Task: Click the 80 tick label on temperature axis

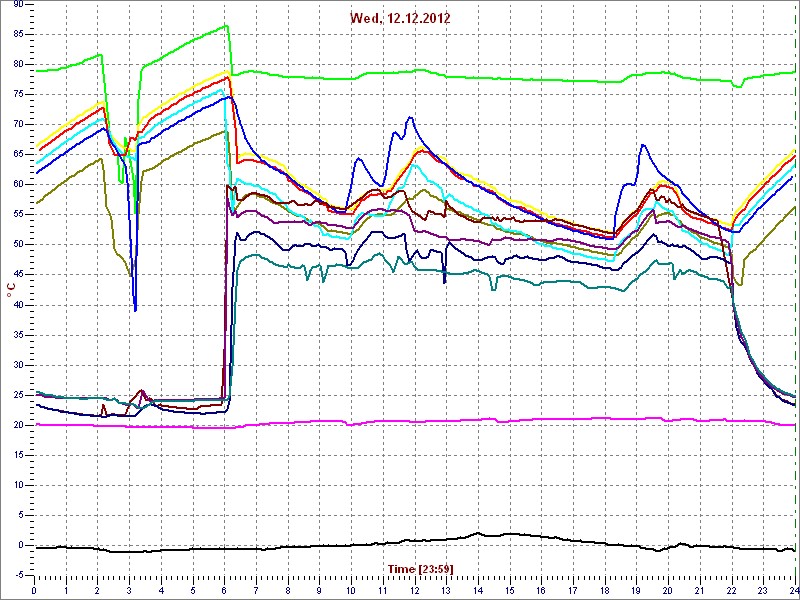Action: [17, 64]
